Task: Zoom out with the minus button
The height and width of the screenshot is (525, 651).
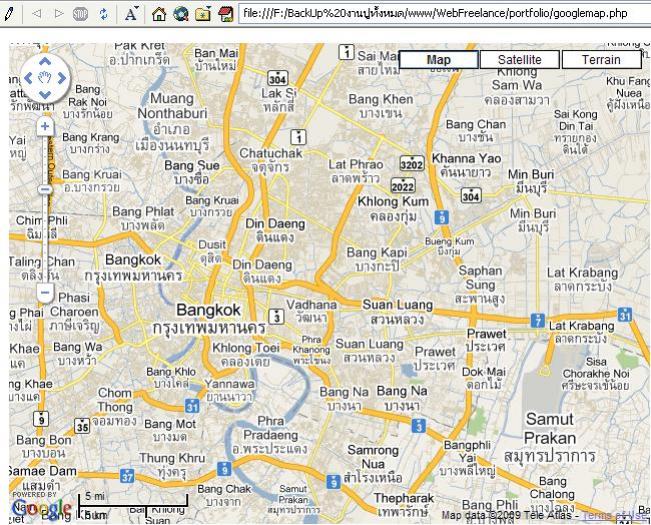Action: coord(45,293)
